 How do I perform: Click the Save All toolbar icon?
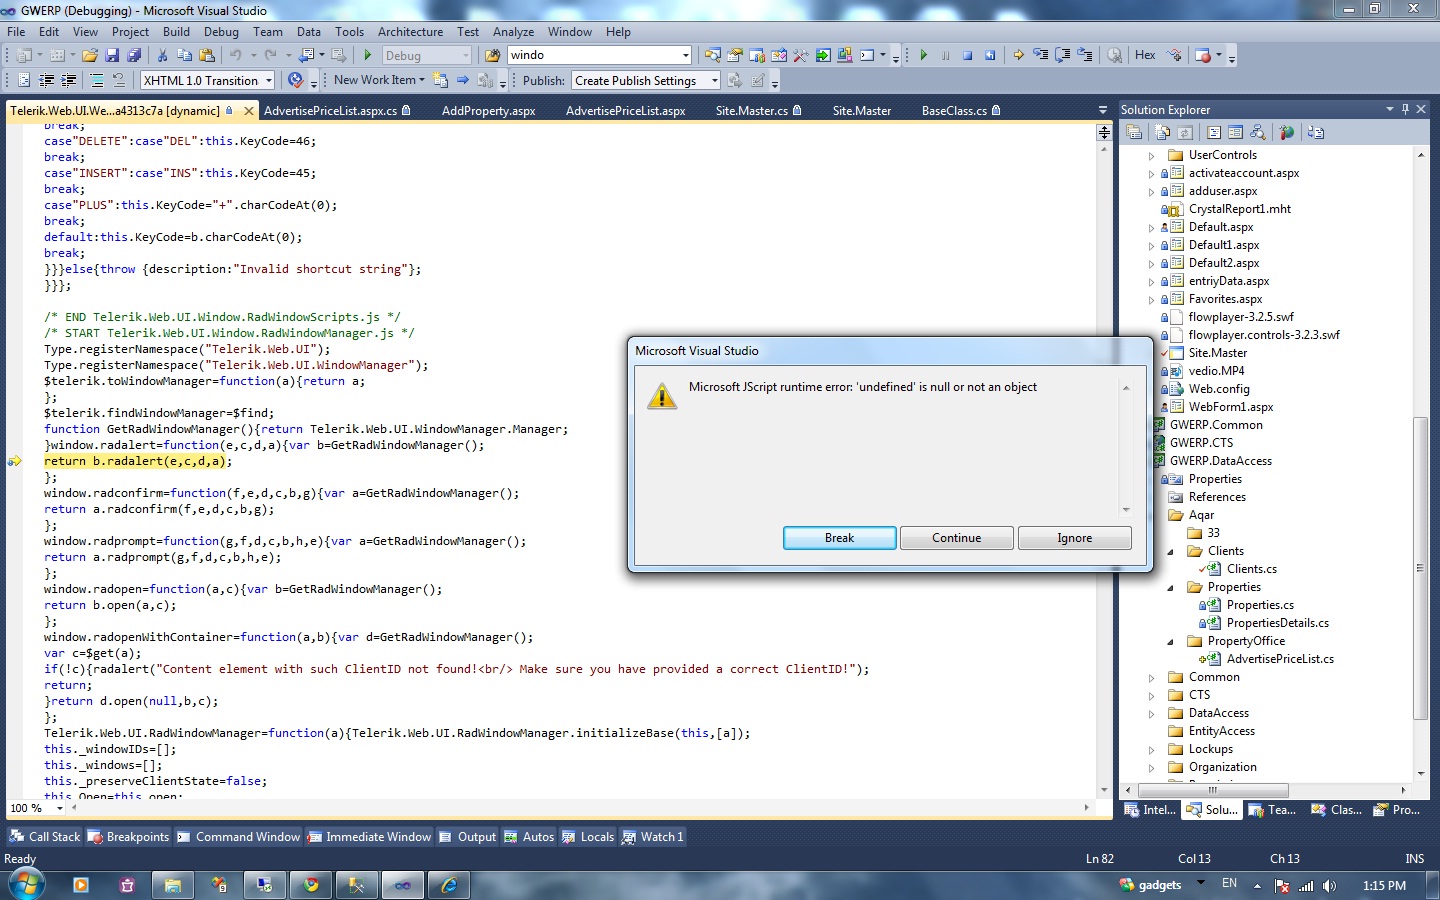[134, 56]
